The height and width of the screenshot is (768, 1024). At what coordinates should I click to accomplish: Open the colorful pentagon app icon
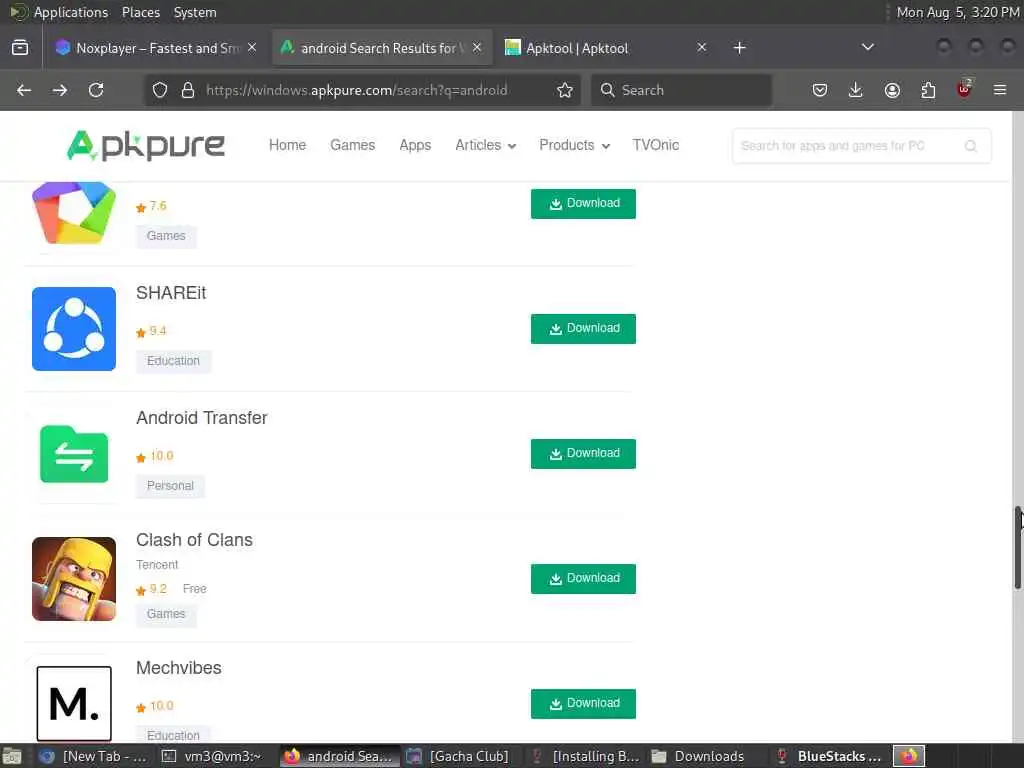74,213
